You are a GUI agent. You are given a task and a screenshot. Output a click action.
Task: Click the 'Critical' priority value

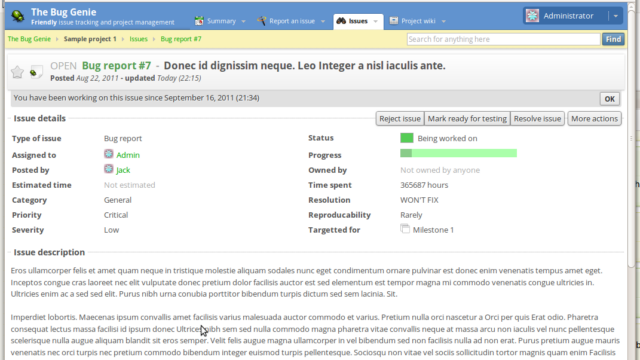tap(116, 215)
